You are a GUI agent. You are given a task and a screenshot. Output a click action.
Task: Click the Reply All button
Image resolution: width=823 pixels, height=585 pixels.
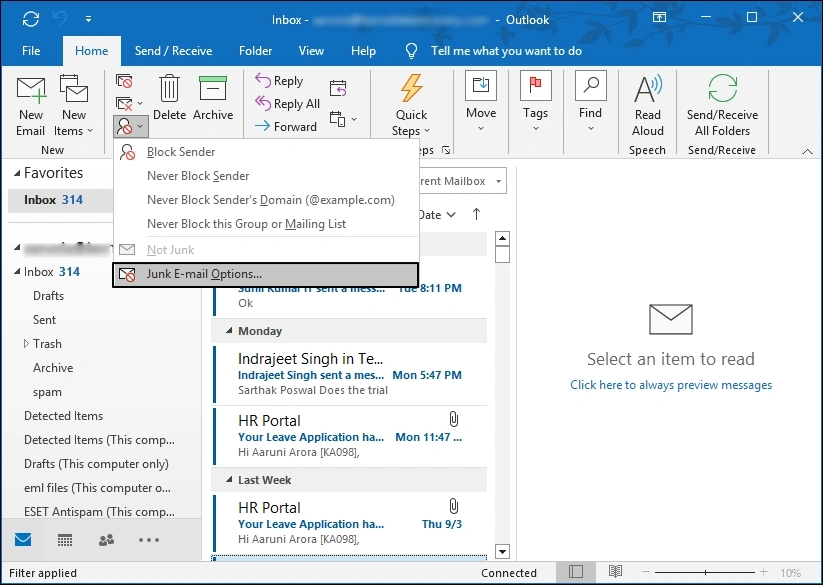pos(287,103)
